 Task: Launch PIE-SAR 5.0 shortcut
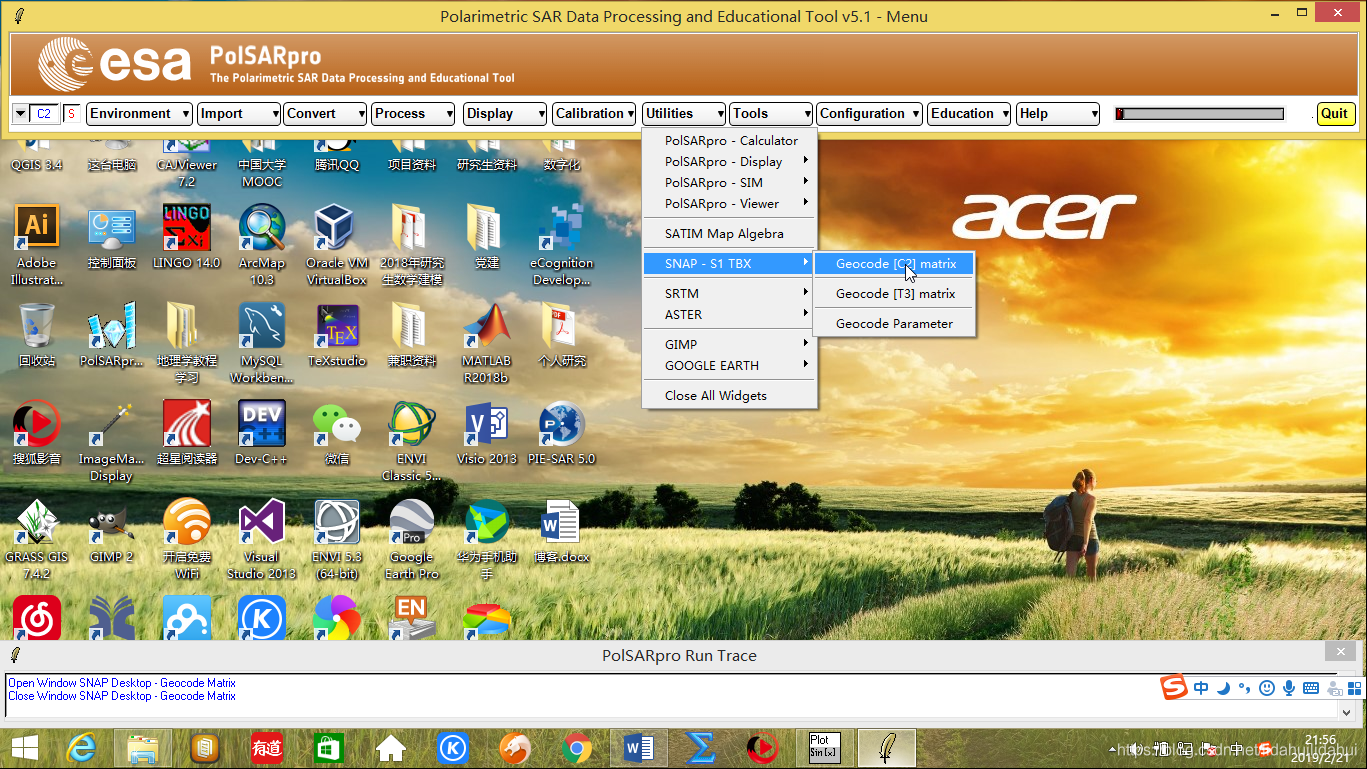(x=562, y=432)
